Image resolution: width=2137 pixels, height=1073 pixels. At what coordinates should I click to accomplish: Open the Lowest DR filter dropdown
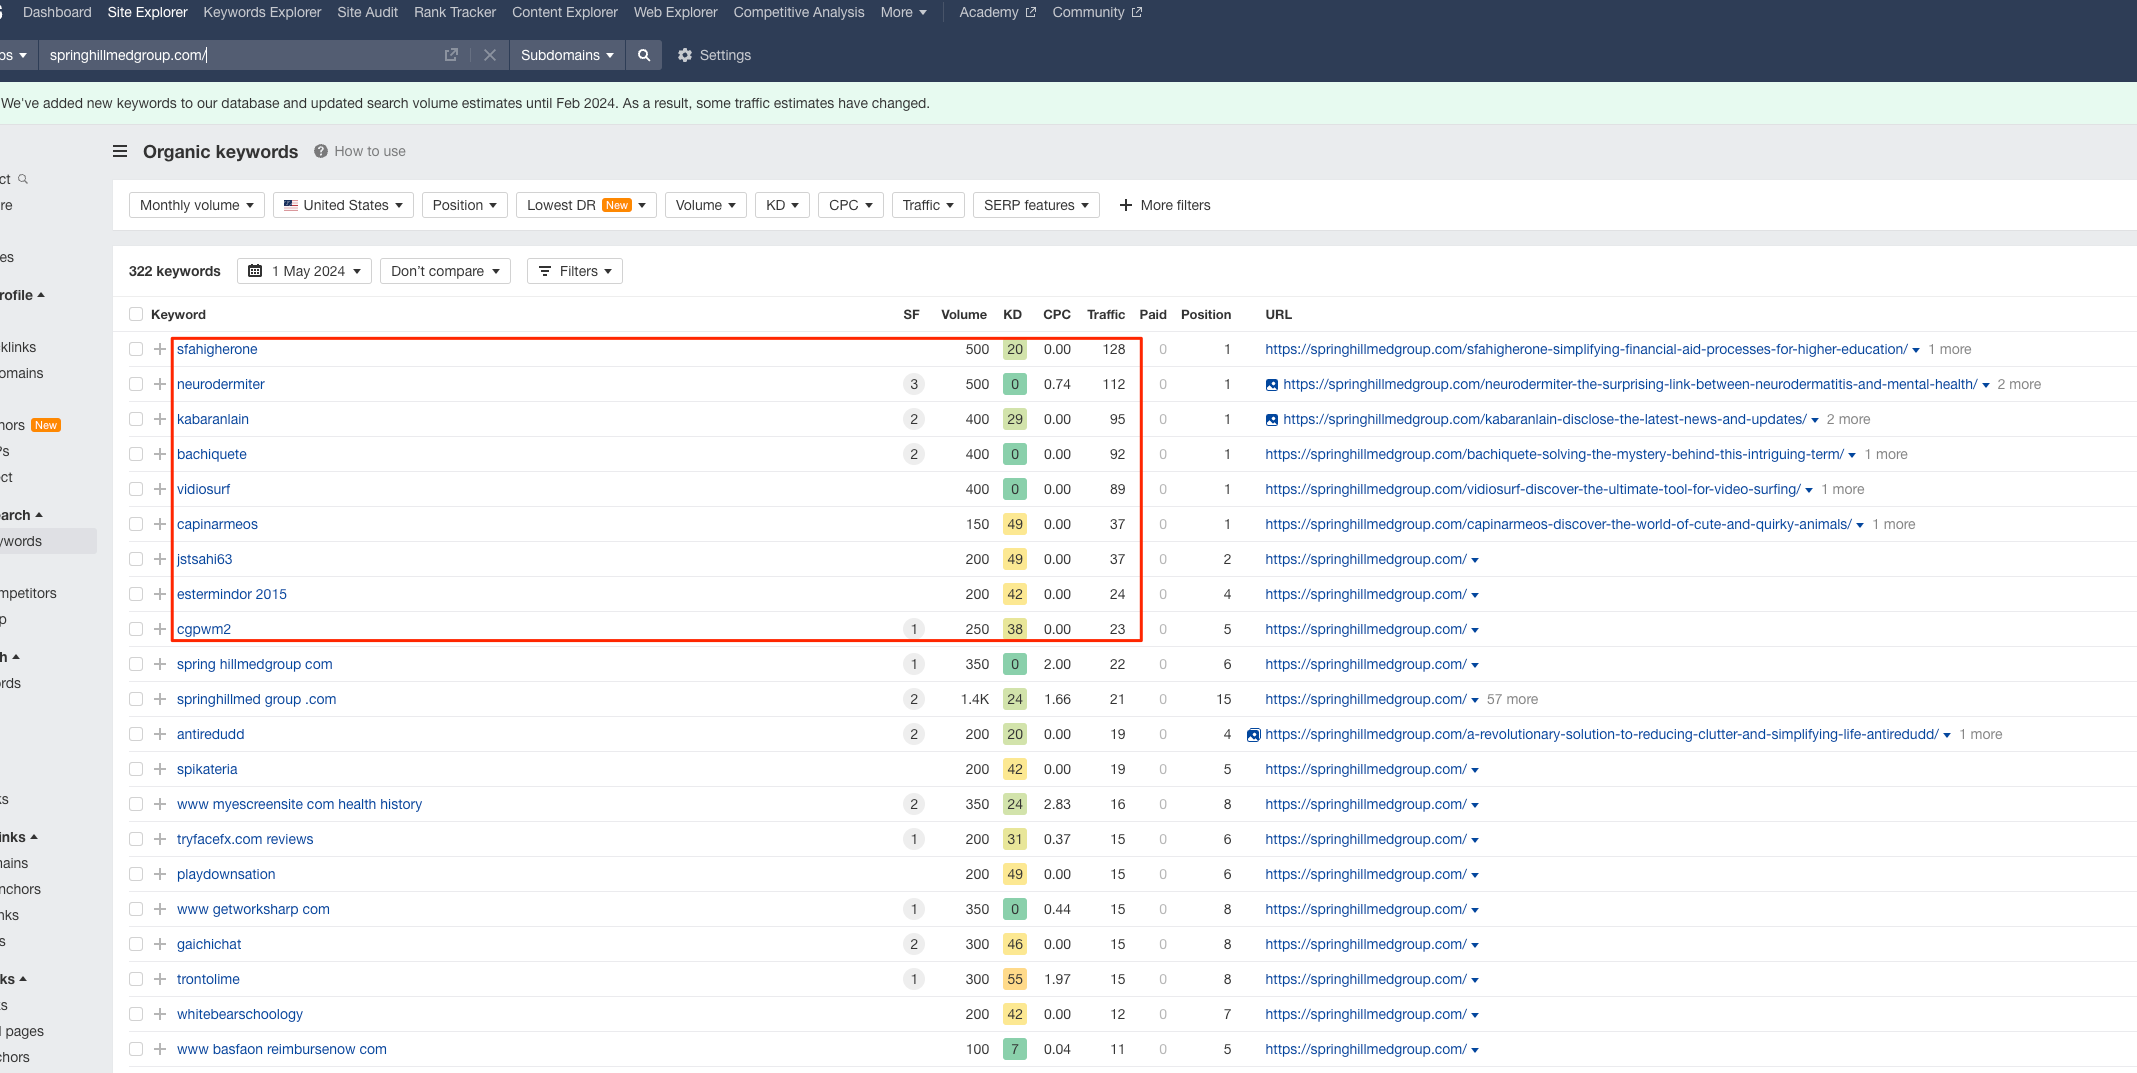point(586,205)
